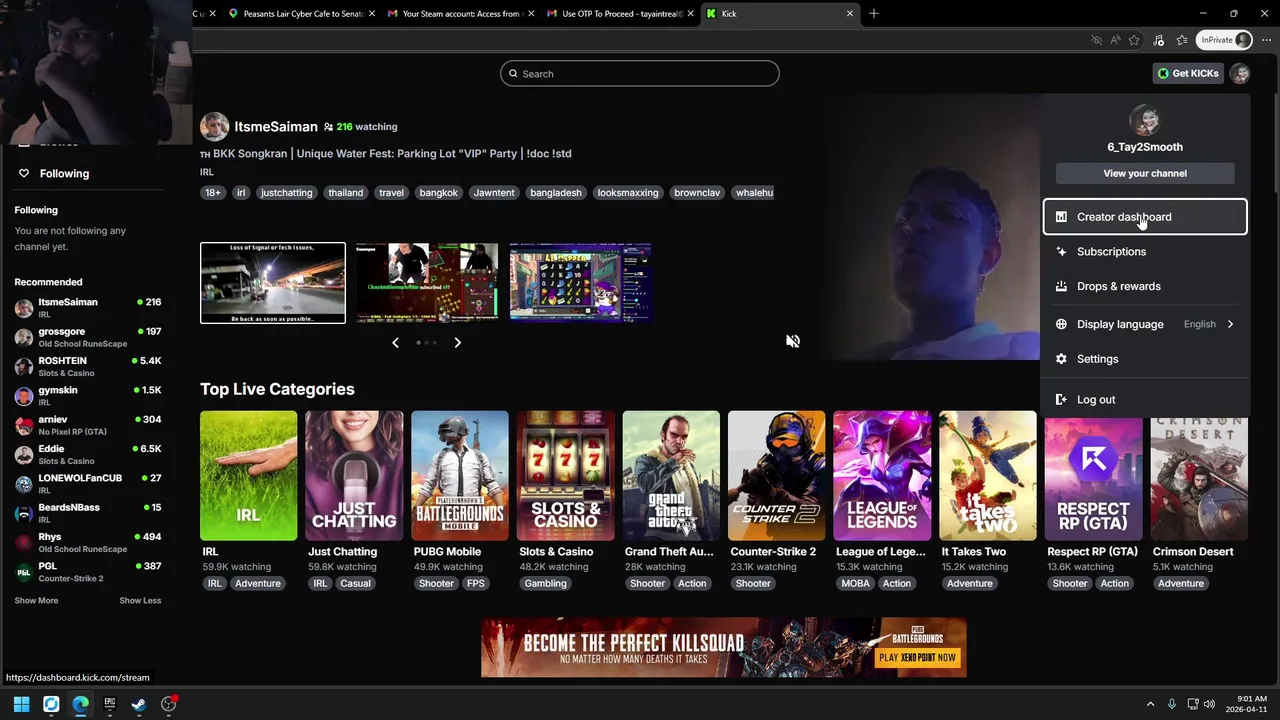Open gymskin channel avatar in sidebar
Image resolution: width=1280 pixels, height=720 pixels.
click(24, 396)
